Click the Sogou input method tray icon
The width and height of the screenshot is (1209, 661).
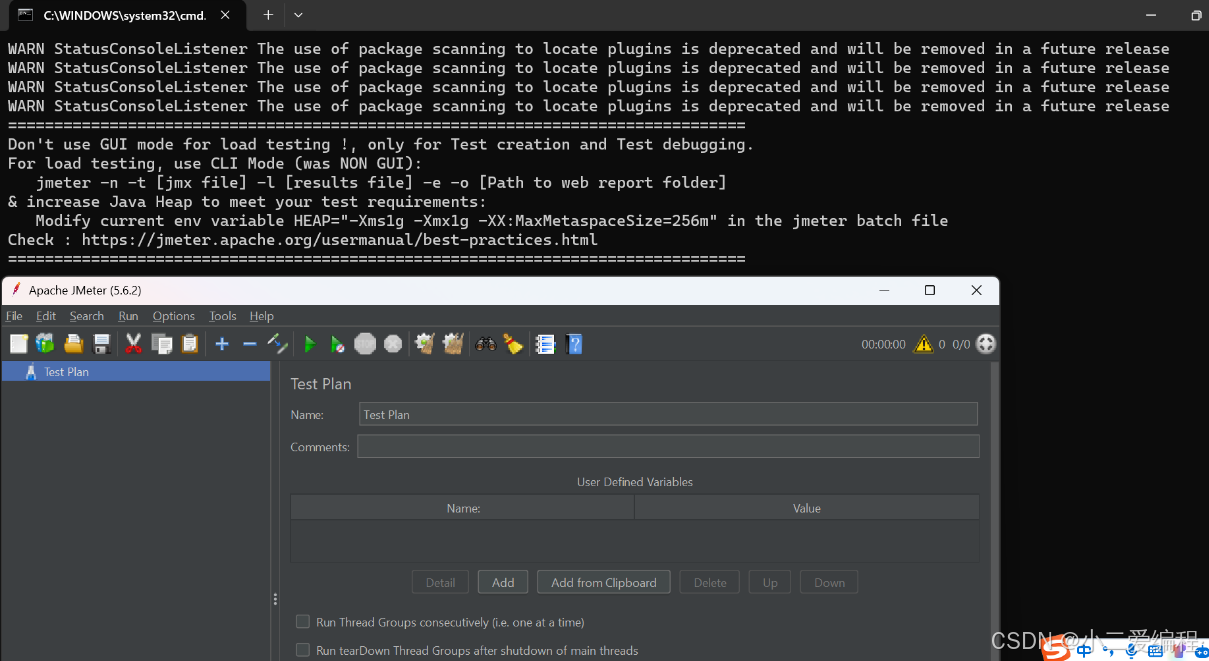coord(1054,648)
